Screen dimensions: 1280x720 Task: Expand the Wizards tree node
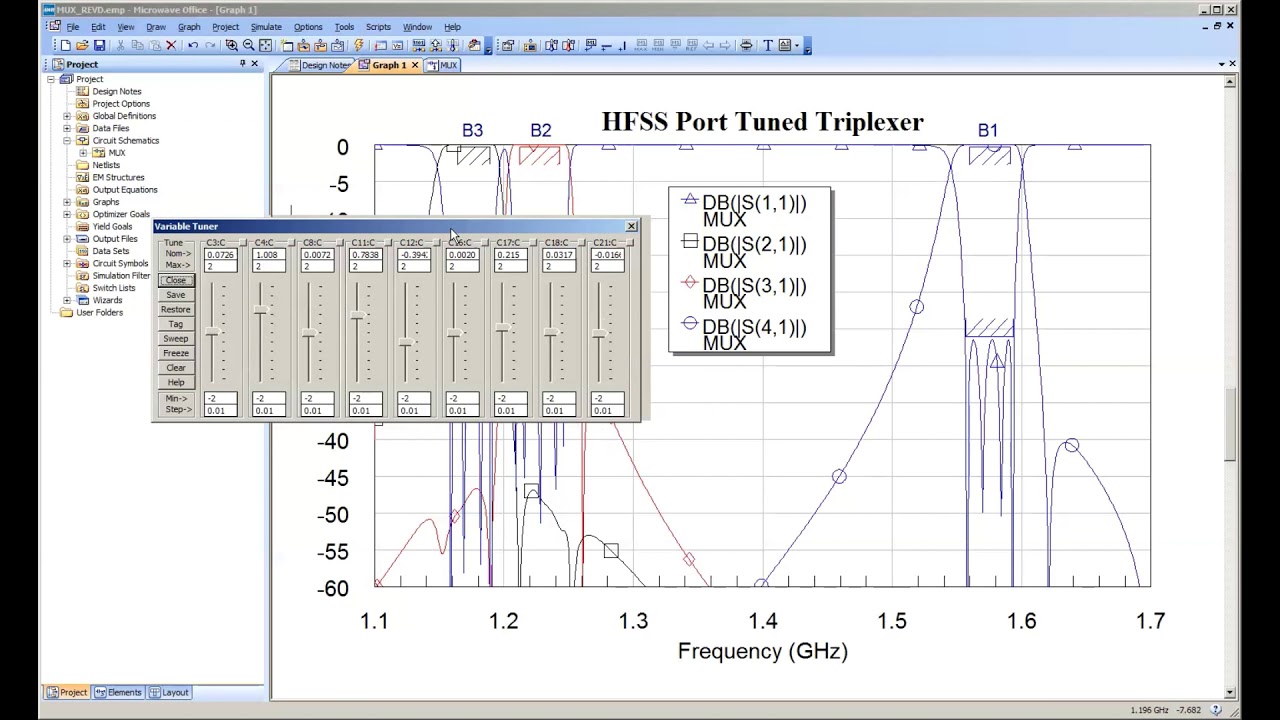(x=67, y=300)
